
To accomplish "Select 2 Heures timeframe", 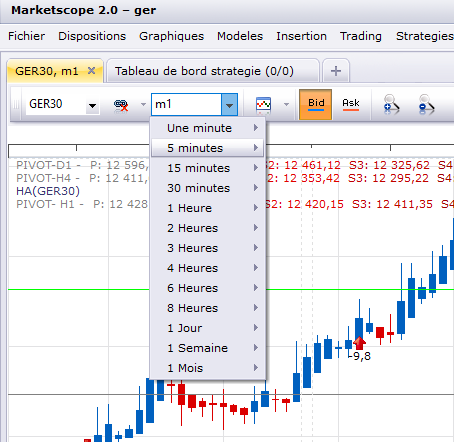I will (207, 228).
